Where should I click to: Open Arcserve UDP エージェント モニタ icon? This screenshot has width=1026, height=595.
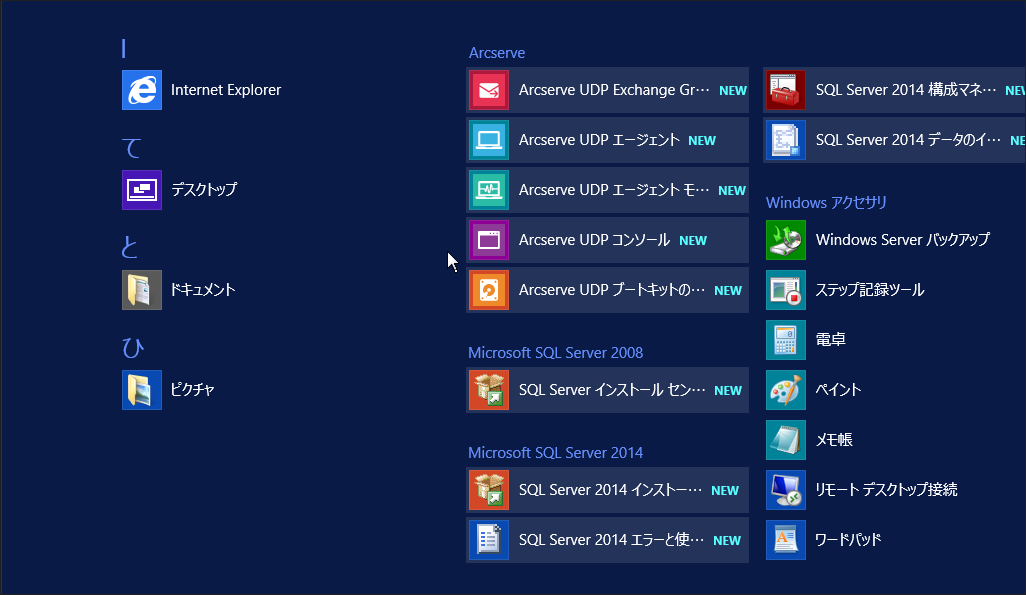coord(489,190)
